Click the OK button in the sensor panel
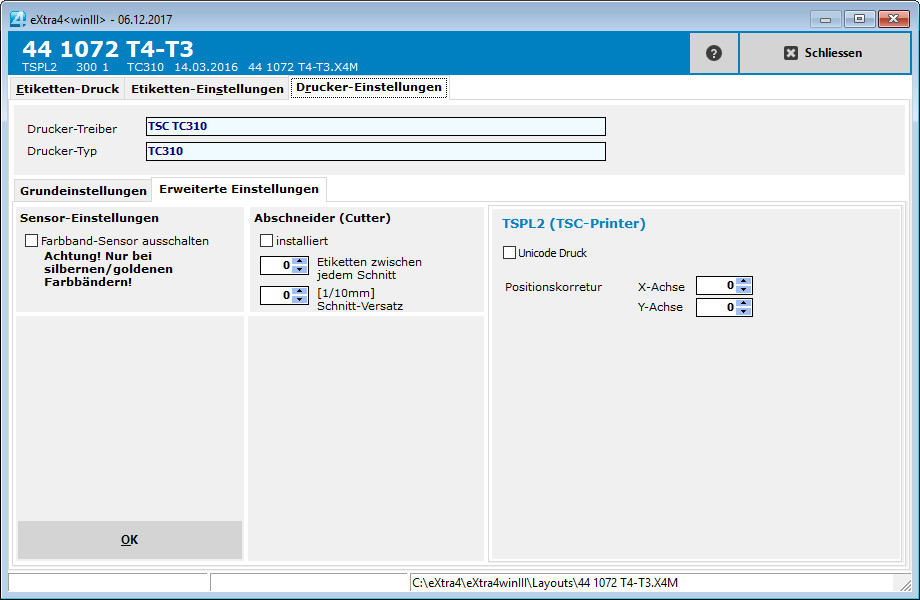This screenshot has width=920, height=600. (x=129, y=539)
